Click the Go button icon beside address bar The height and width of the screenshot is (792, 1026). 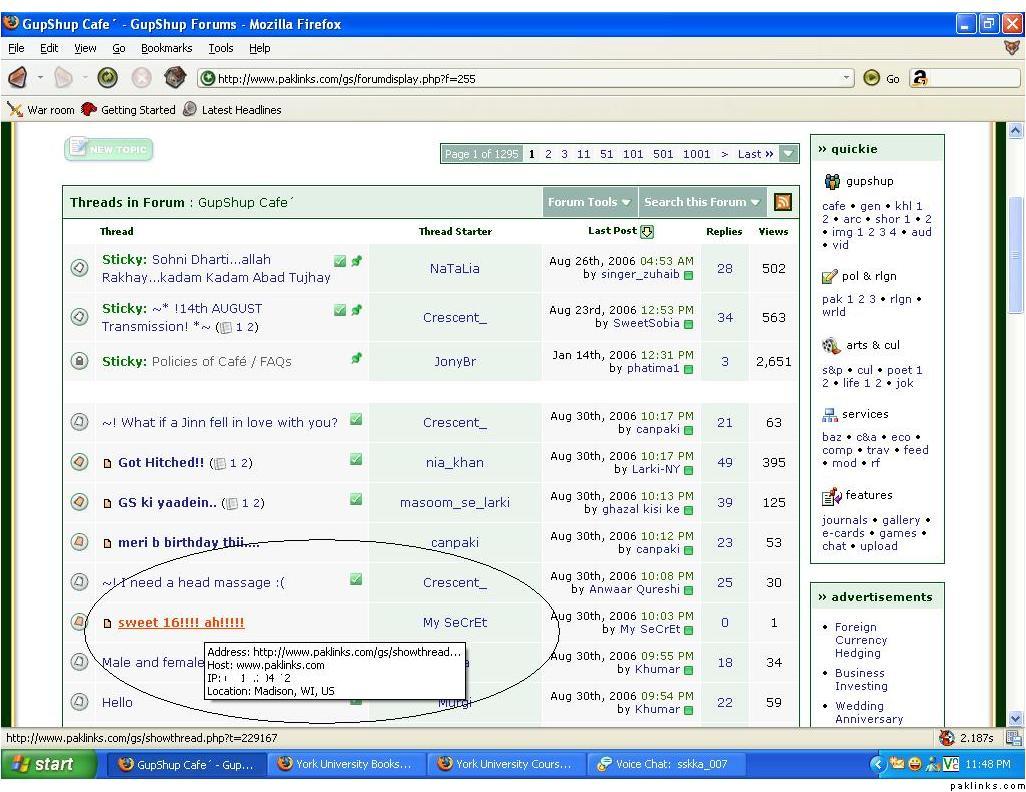872,78
